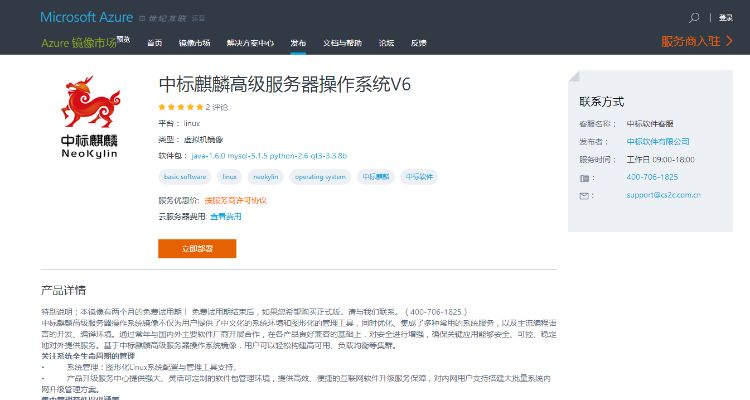Open the 首页 menu item
750x400 pixels.
(154, 43)
